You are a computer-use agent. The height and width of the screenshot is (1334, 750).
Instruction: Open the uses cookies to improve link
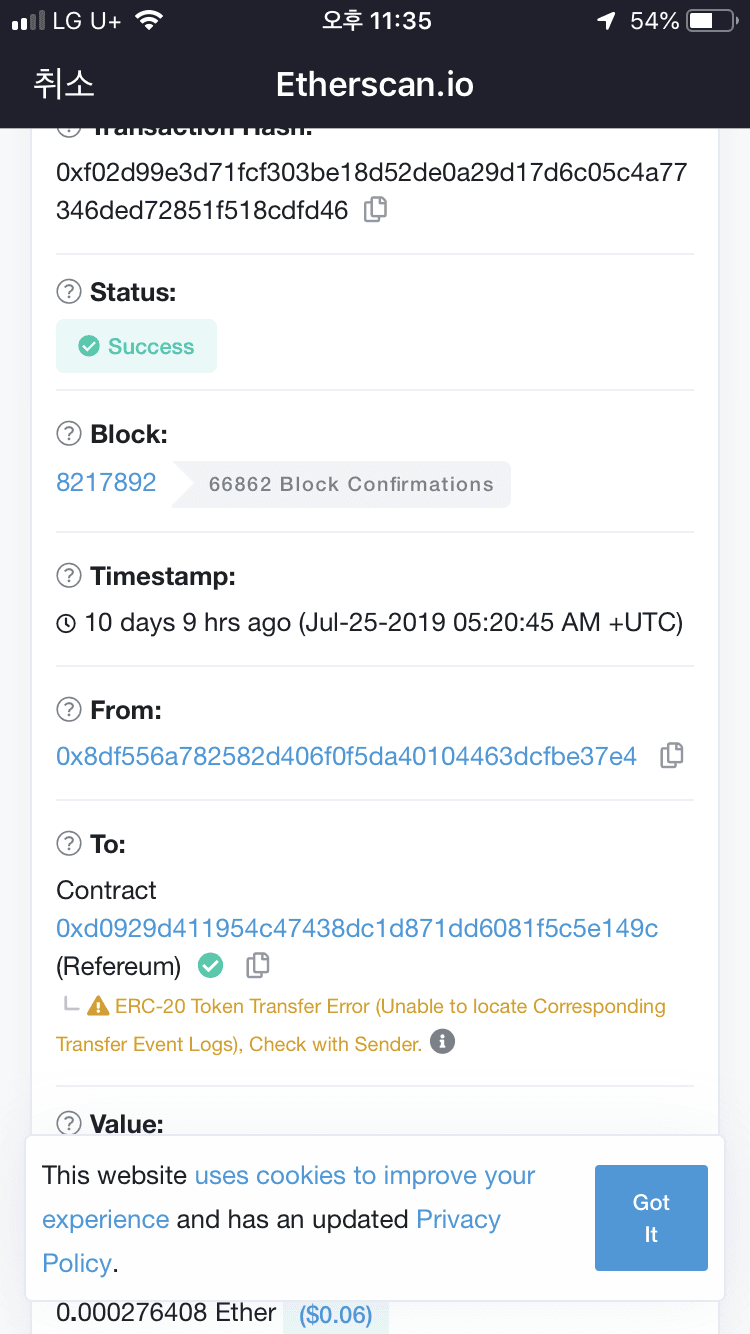tap(365, 1176)
